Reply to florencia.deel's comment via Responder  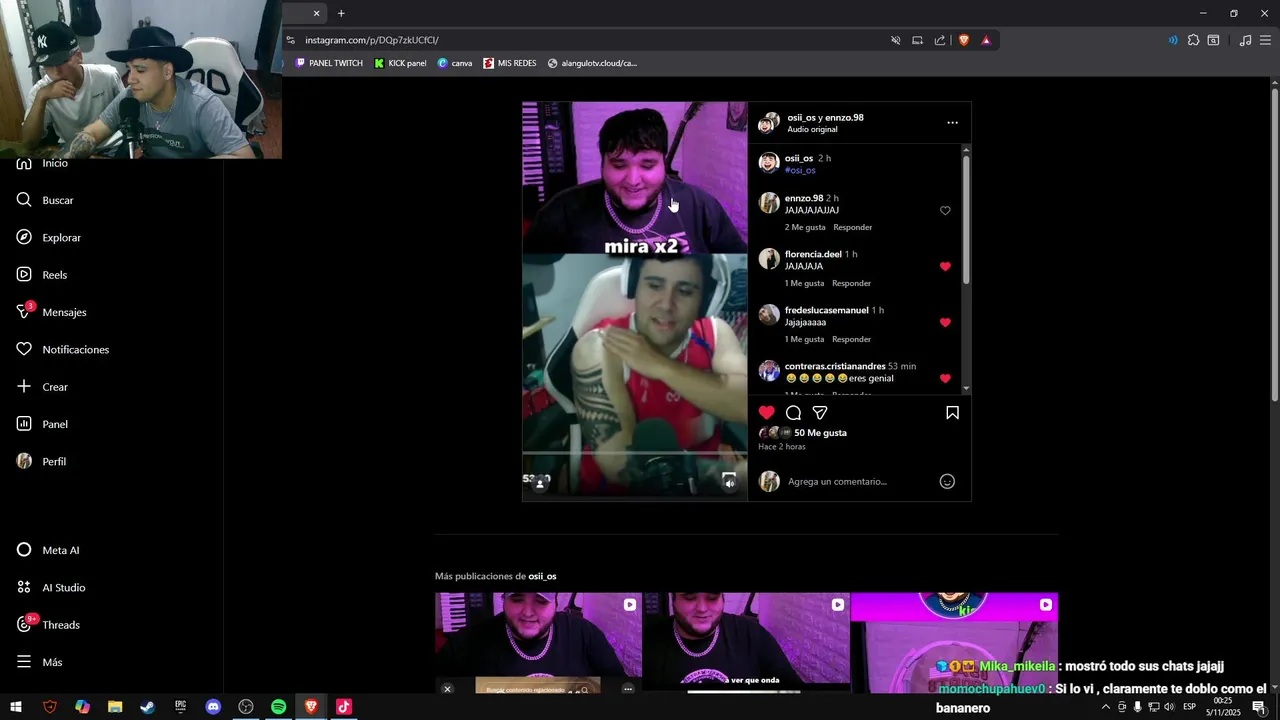click(852, 283)
